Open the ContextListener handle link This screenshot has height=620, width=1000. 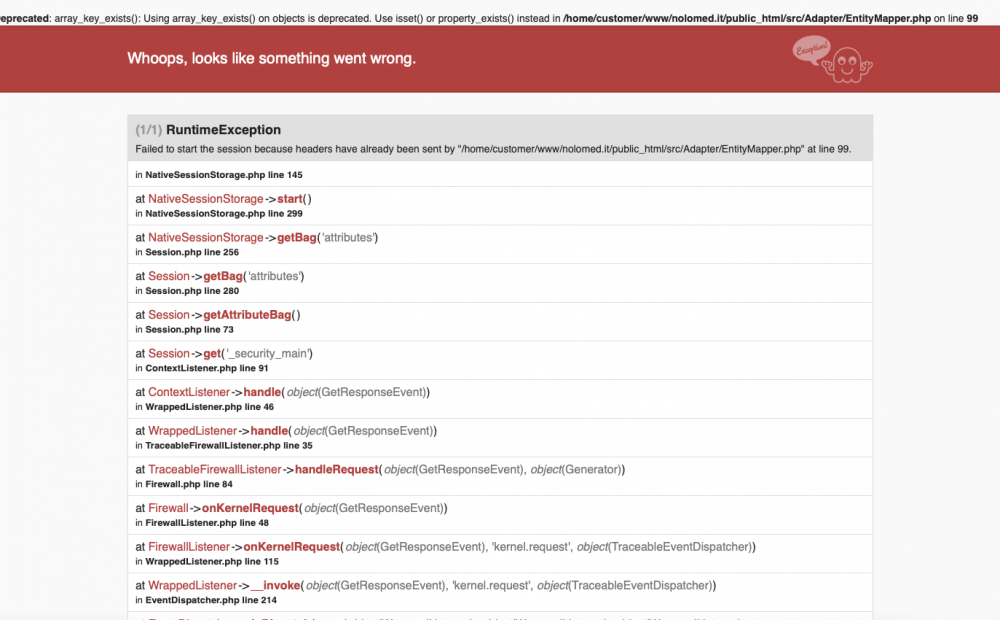tap(188, 391)
